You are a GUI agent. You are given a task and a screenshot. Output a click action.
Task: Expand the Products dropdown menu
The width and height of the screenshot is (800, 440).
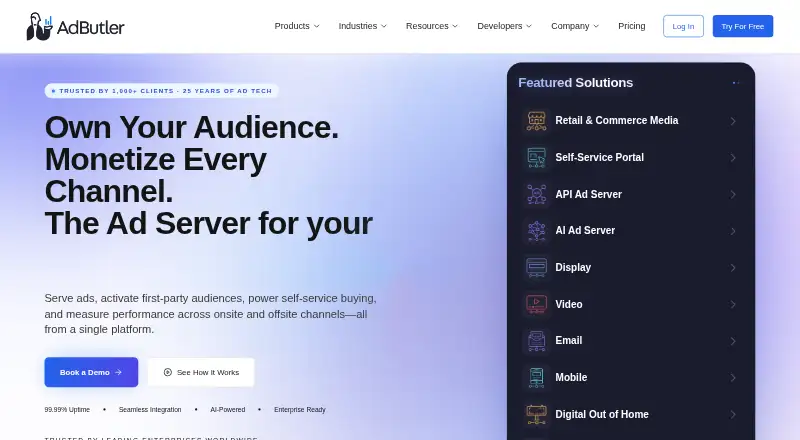click(297, 26)
